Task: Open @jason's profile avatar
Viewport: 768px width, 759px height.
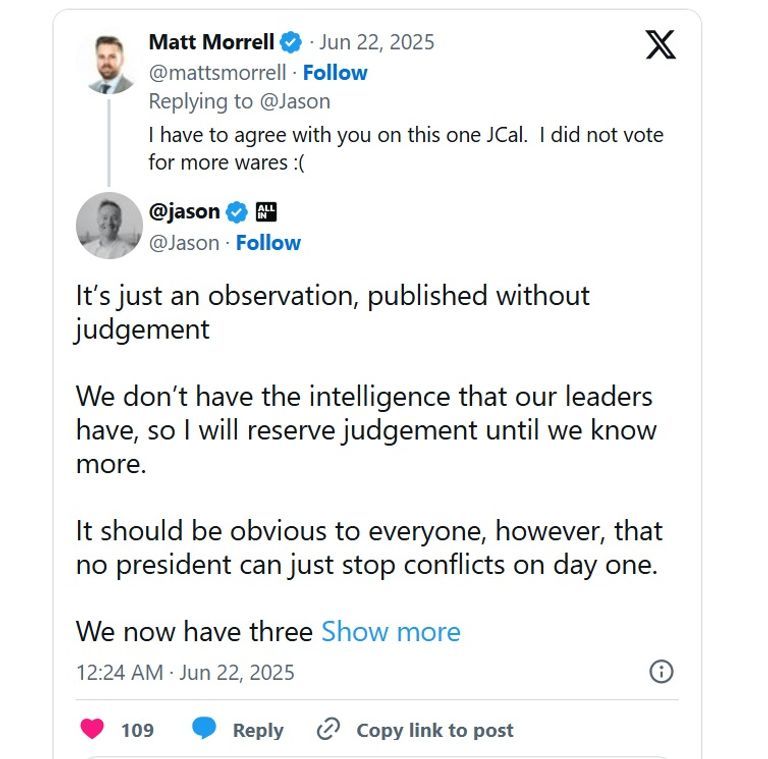Action: 109,226
